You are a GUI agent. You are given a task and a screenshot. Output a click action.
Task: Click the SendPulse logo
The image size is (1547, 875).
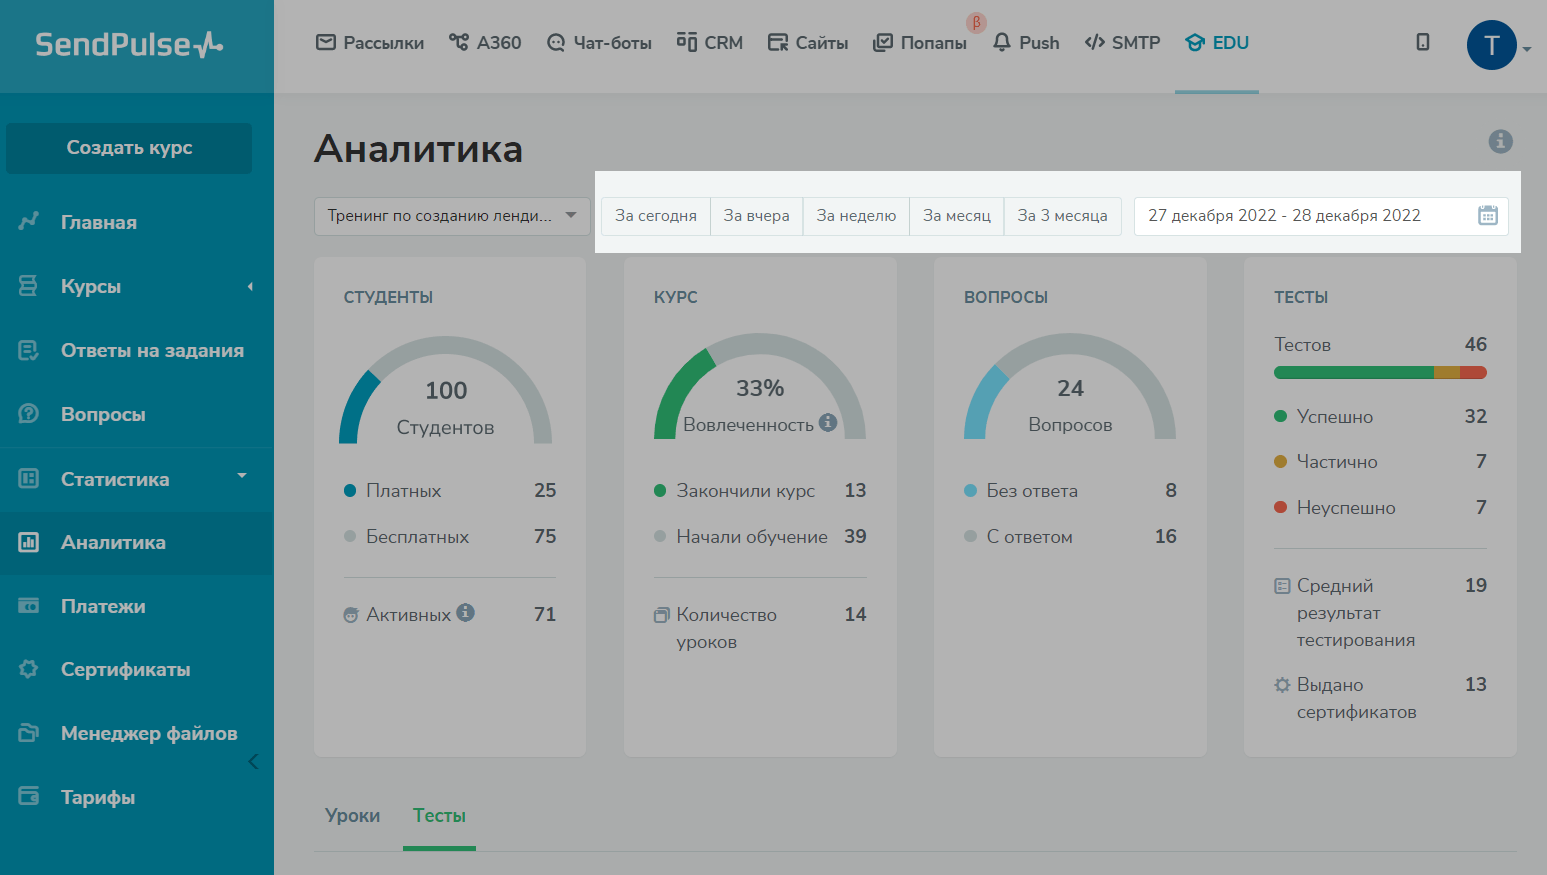point(129,44)
